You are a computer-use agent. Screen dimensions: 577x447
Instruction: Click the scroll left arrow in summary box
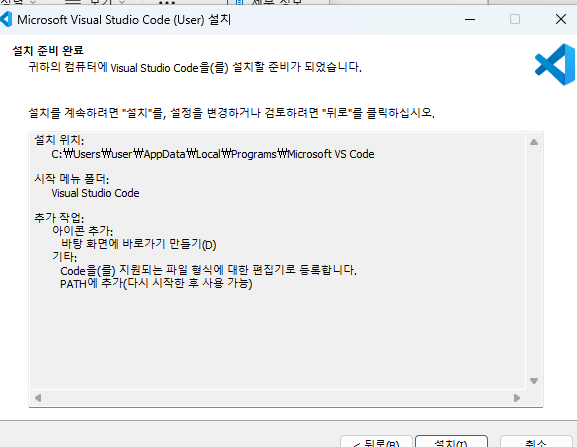tap(38, 398)
